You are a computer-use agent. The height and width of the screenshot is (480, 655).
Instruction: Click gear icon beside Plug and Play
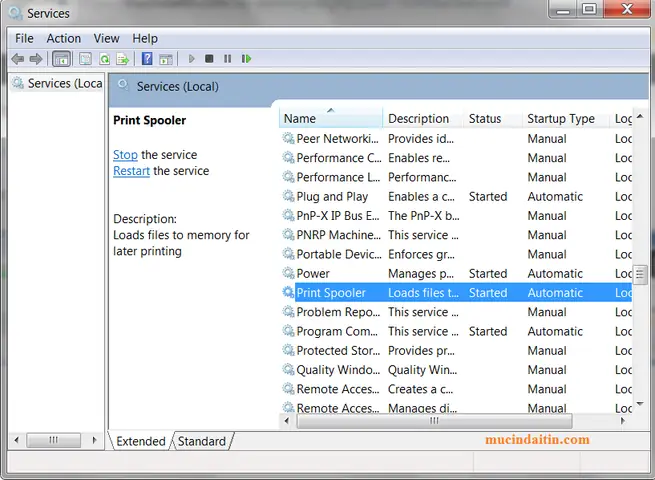288,196
